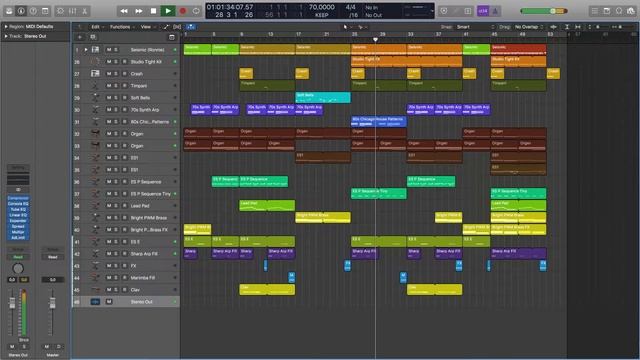Viewport: 640px width, 360px height.
Task: Click the Marimba Fill track icon
Action: point(95,278)
